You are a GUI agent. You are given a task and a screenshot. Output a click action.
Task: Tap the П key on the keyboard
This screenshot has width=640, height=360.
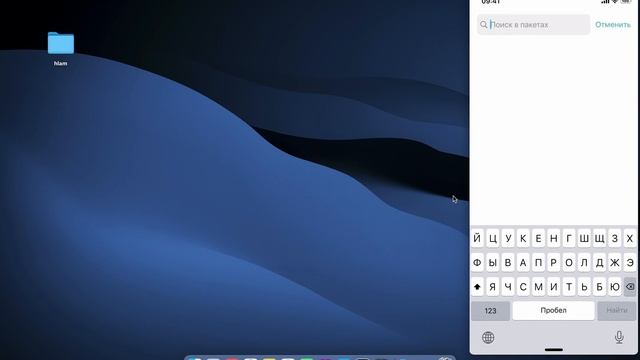coord(538,263)
